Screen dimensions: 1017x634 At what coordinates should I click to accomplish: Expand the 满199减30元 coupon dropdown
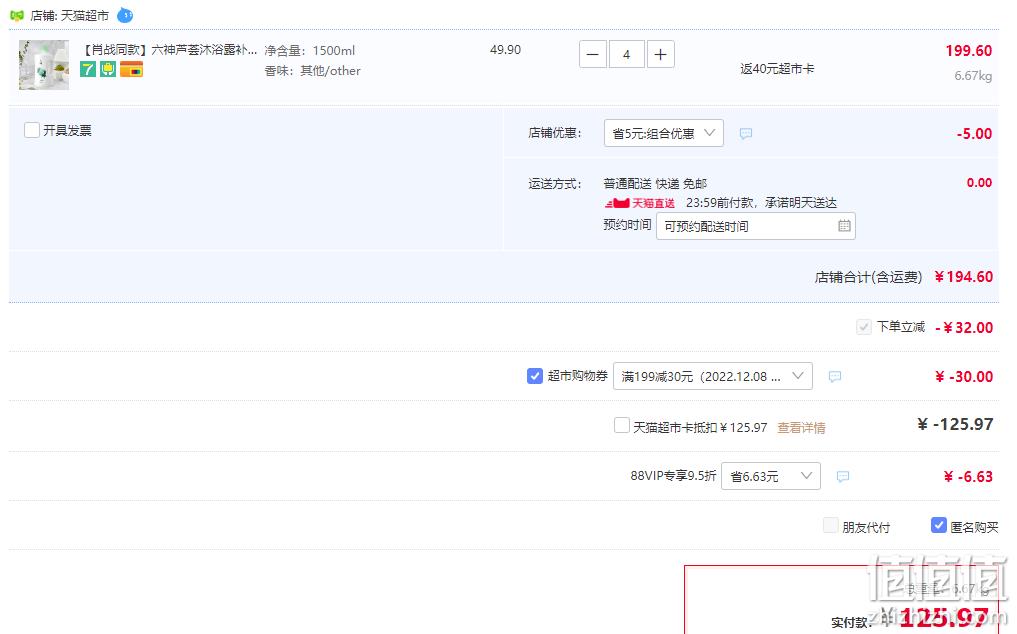[x=712, y=376]
